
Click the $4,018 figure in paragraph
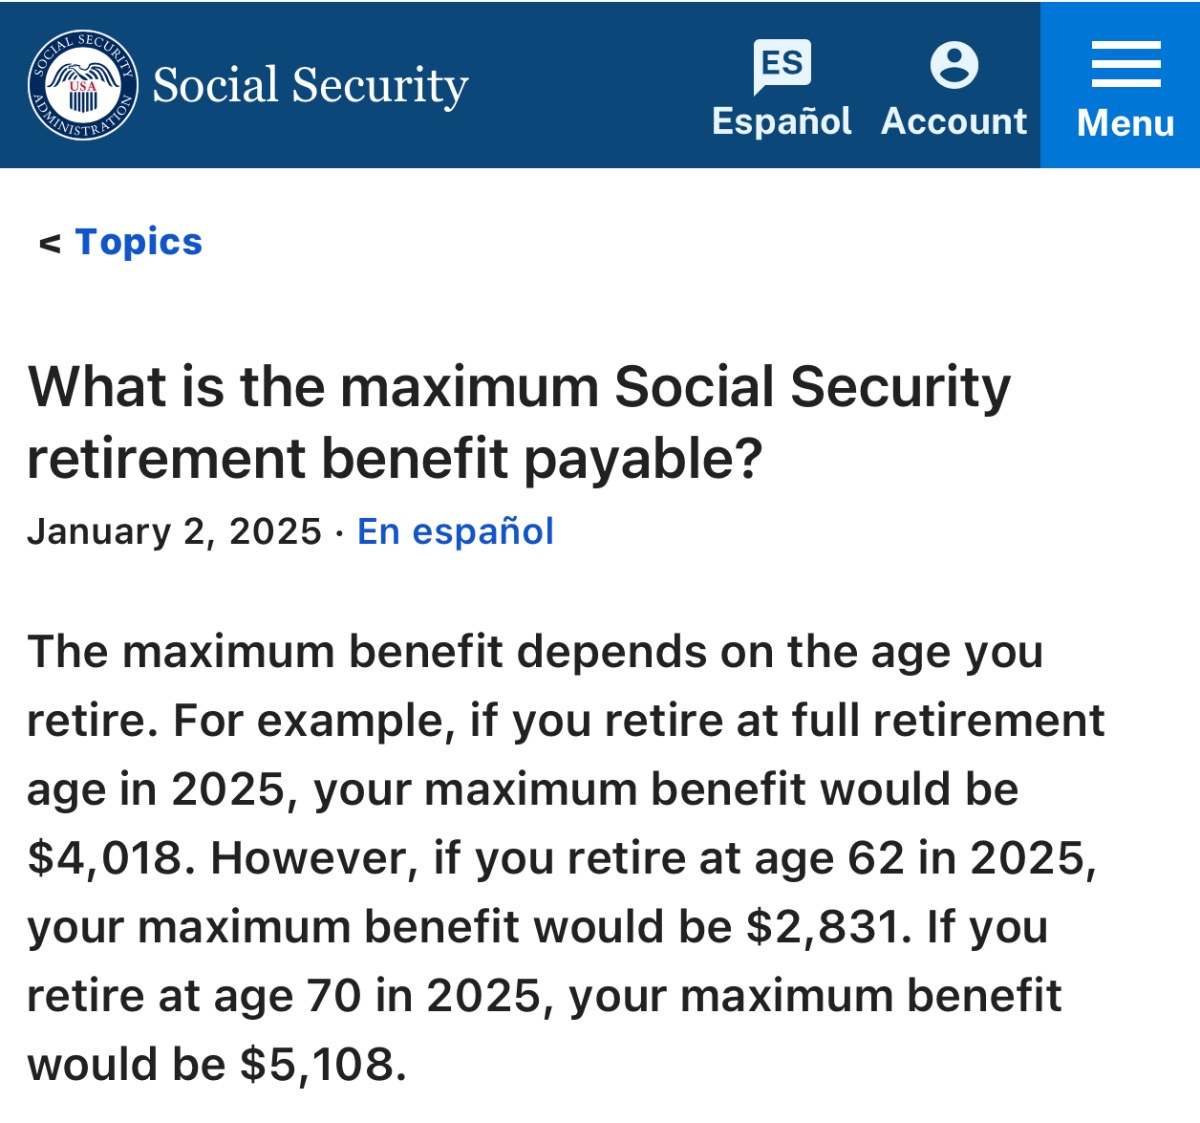tap(110, 858)
